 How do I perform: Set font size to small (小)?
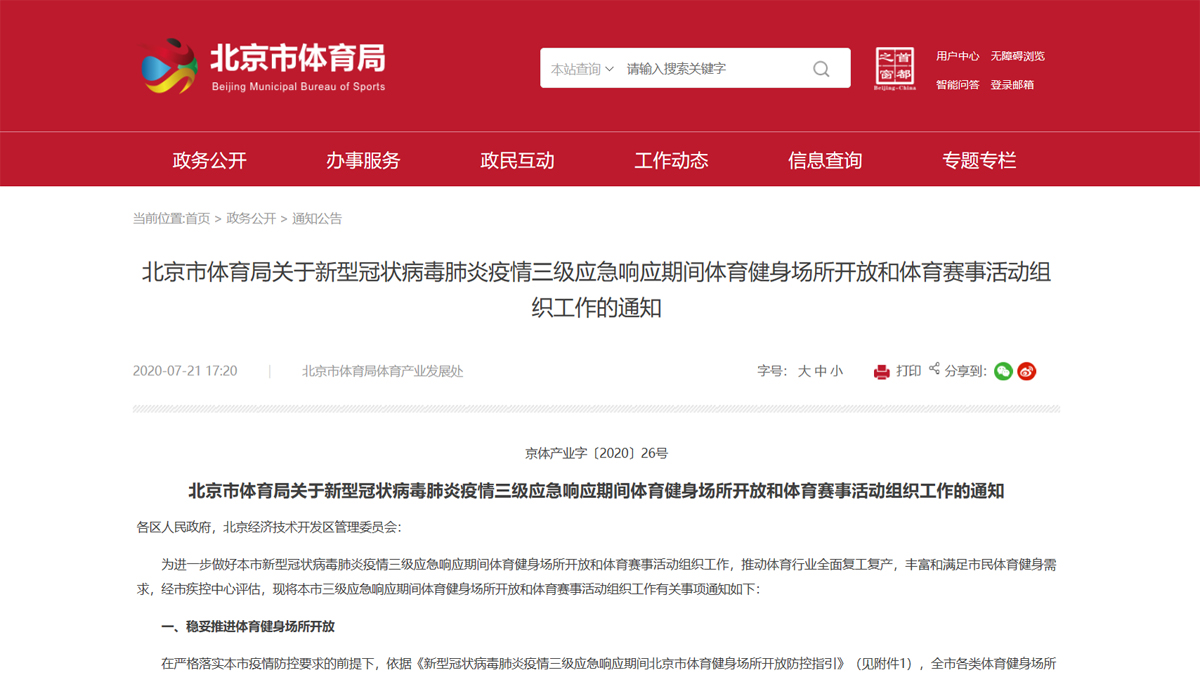pos(837,371)
